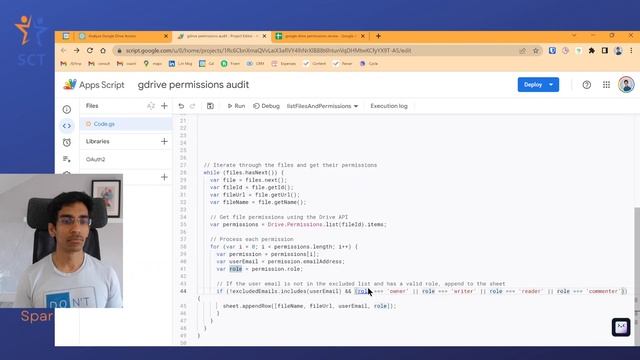Image resolution: width=640 pixels, height=360 pixels.
Task: Open the Chrome profile avatar
Action: coord(618,51)
